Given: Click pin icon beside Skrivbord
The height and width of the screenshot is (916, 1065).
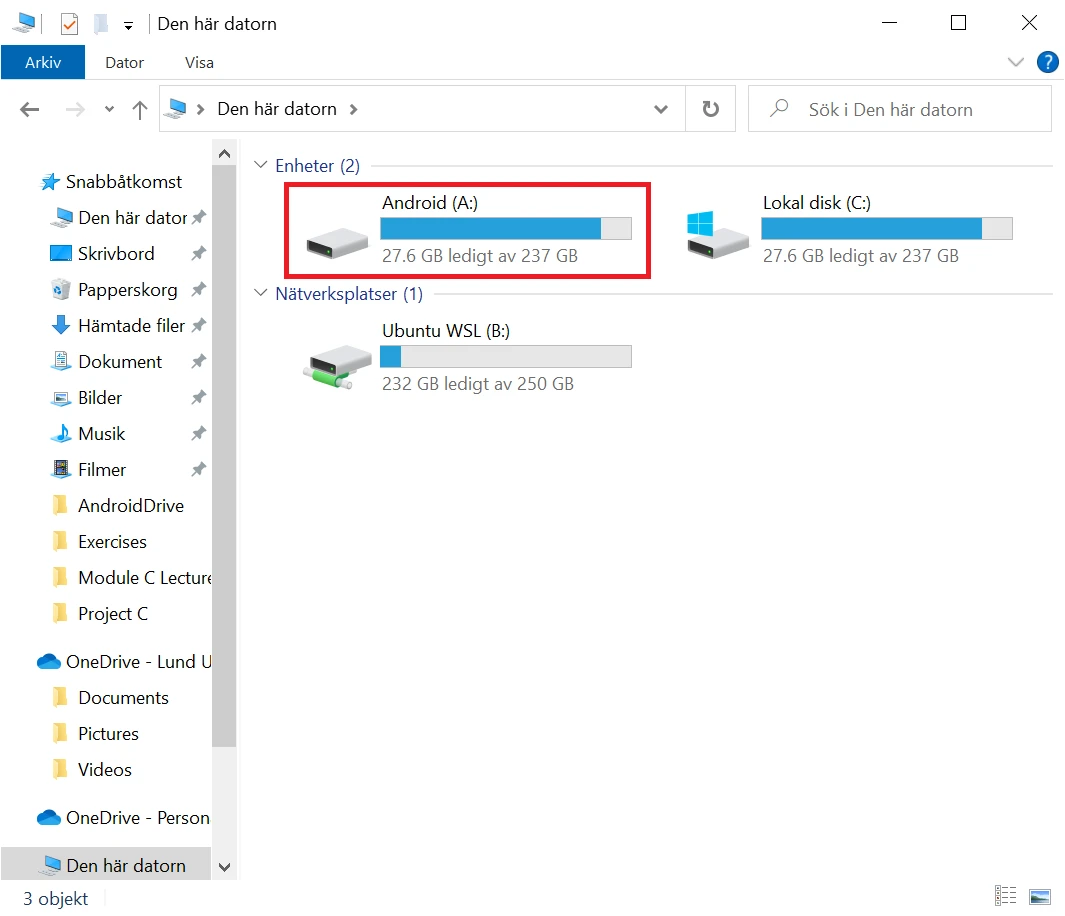Looking at the screenshot, I should tap(198, 254).
